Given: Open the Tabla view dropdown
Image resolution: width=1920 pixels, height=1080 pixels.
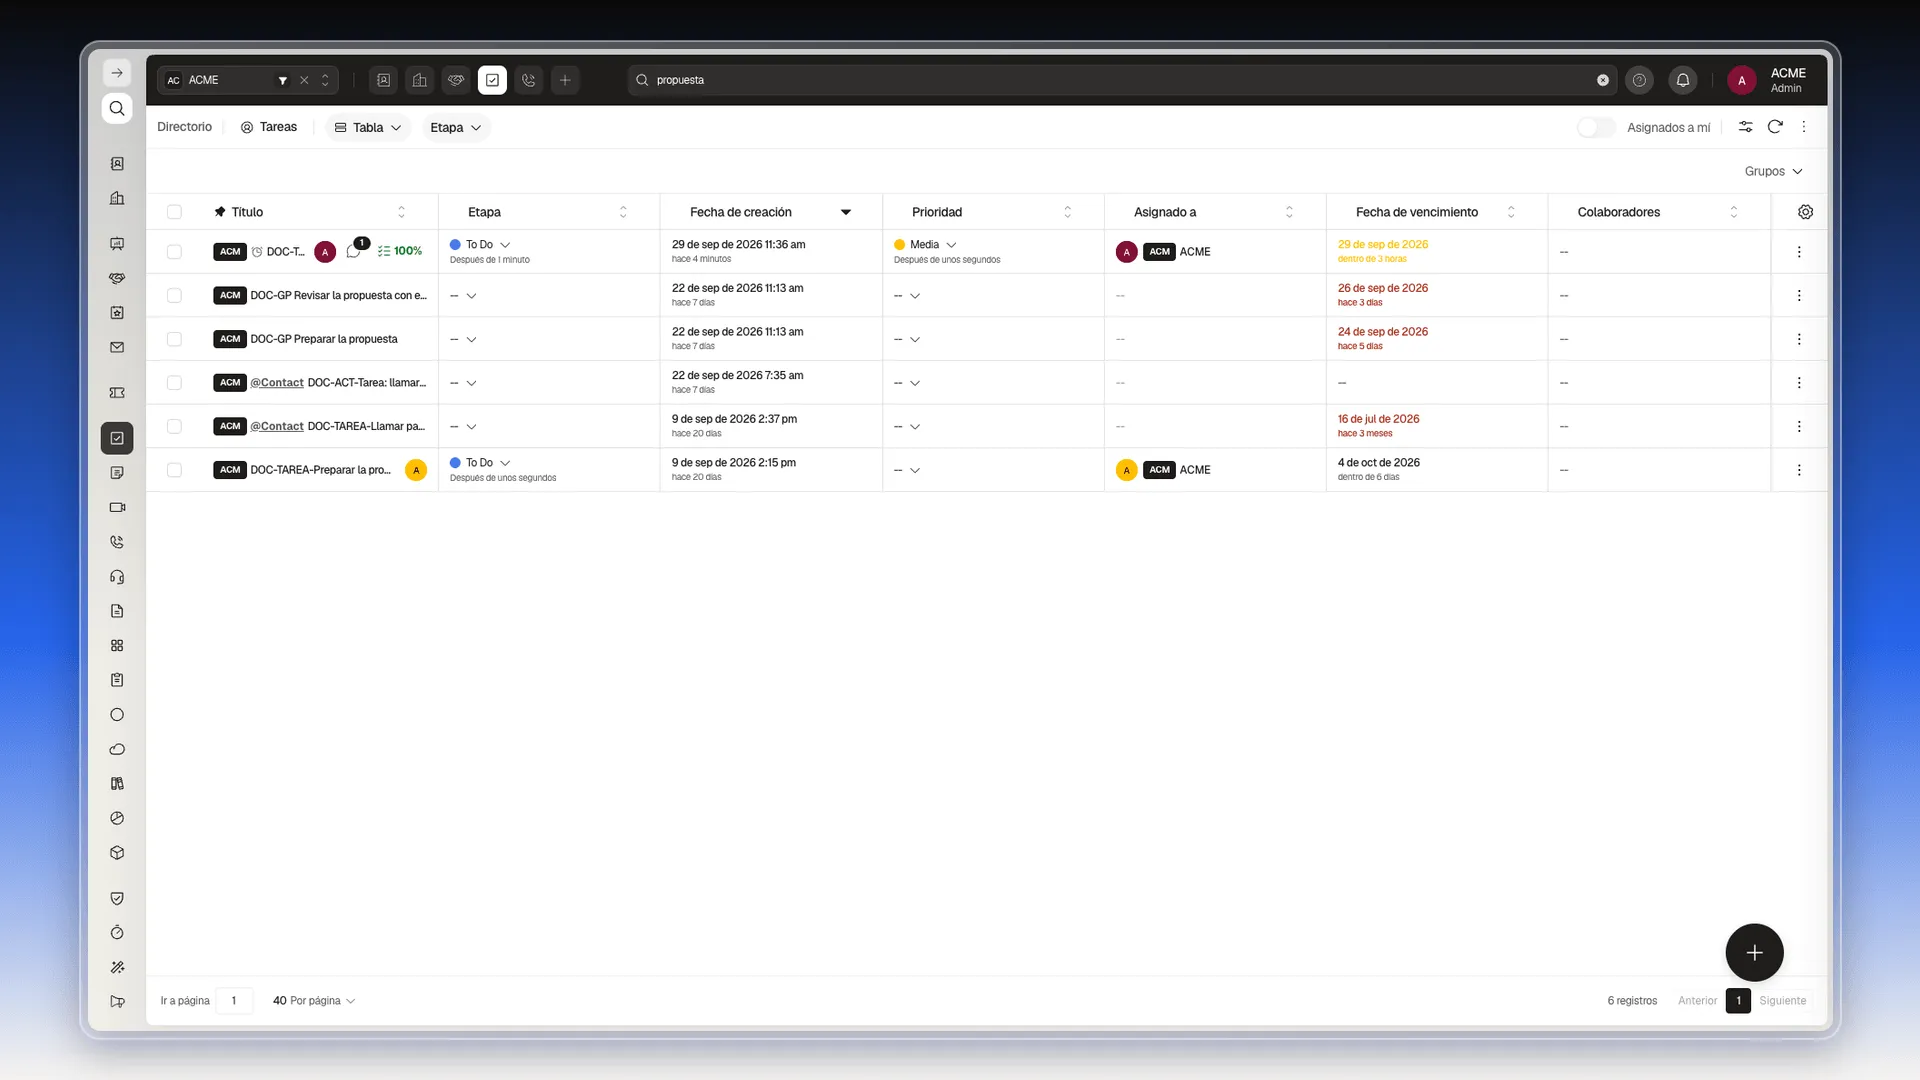Looking at the screenshot, I should 368,127.
